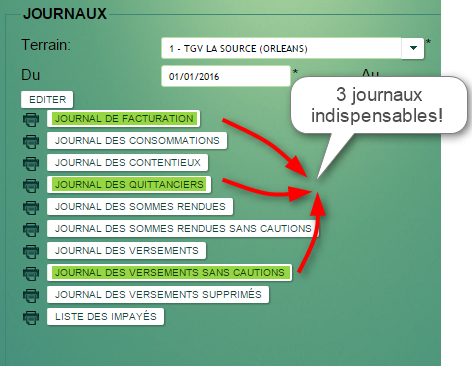This screenshot has width=472, height=366.
Task: Open Journal des Contentieux
Action: (128, 163)
